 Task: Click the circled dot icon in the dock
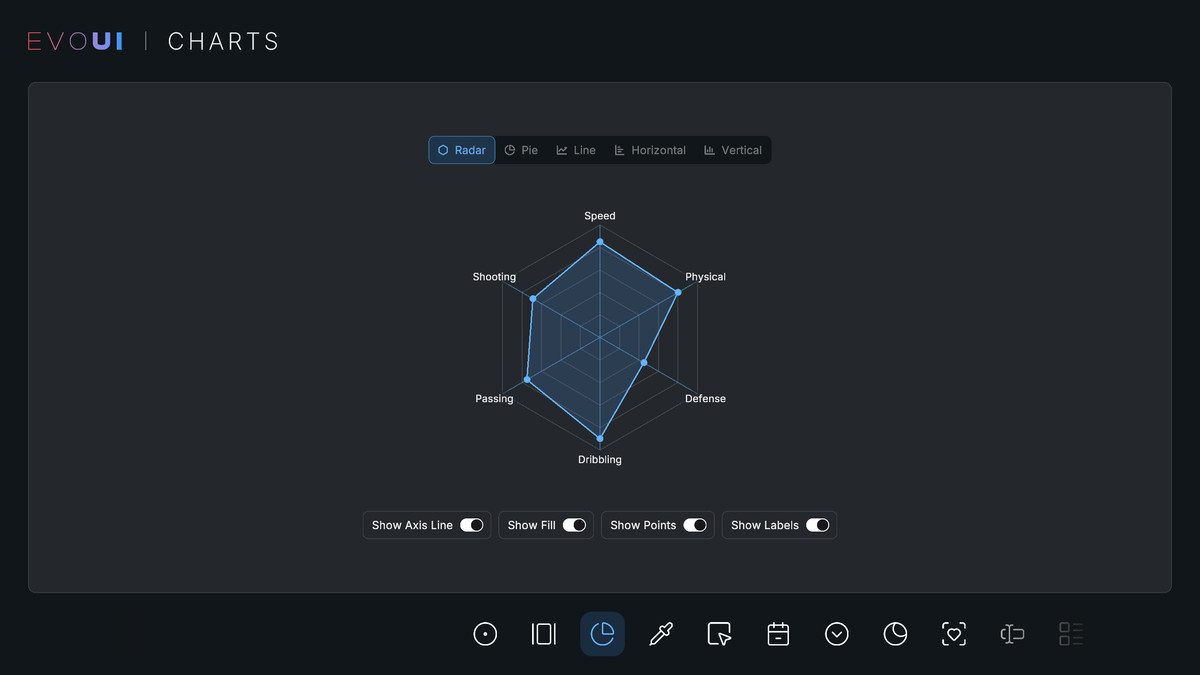(x=485, y=633)
